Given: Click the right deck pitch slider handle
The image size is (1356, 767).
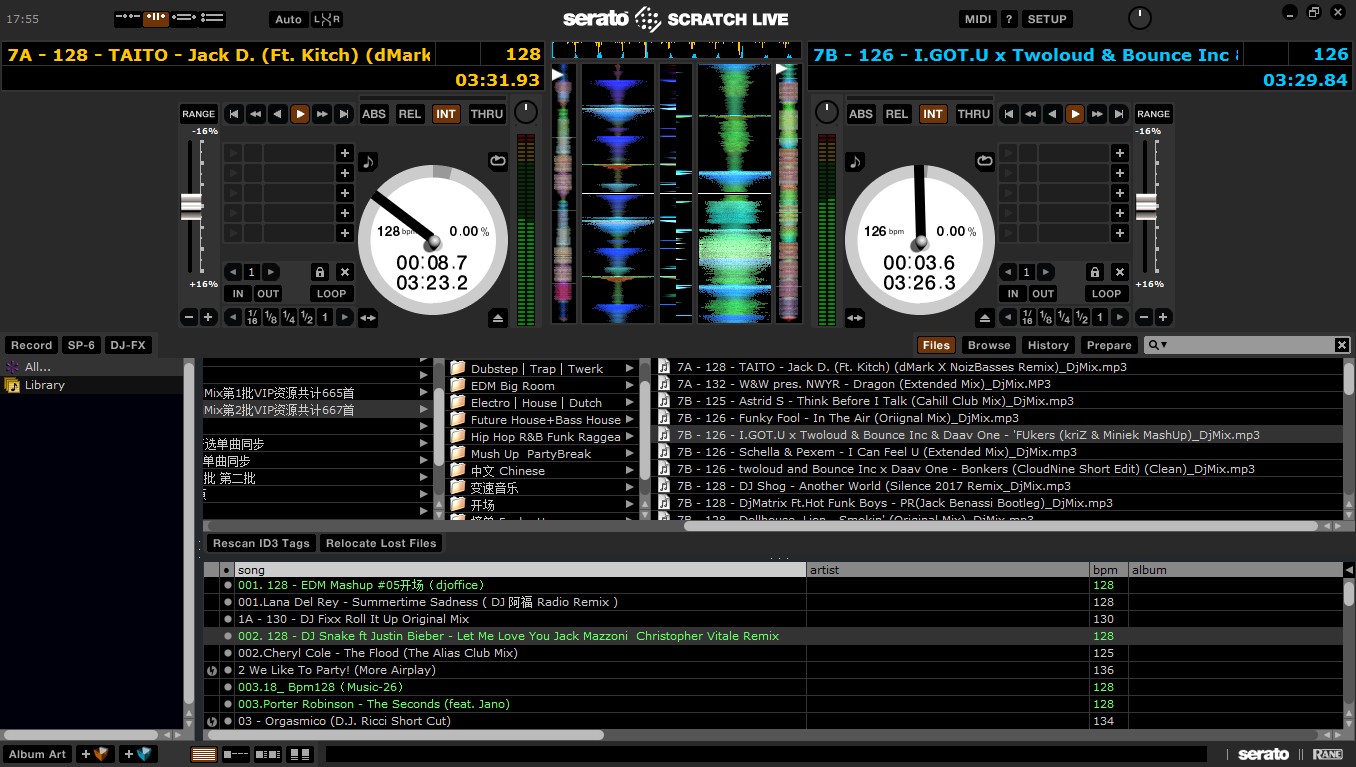Looking at the screenshot, I should 1147,206.
